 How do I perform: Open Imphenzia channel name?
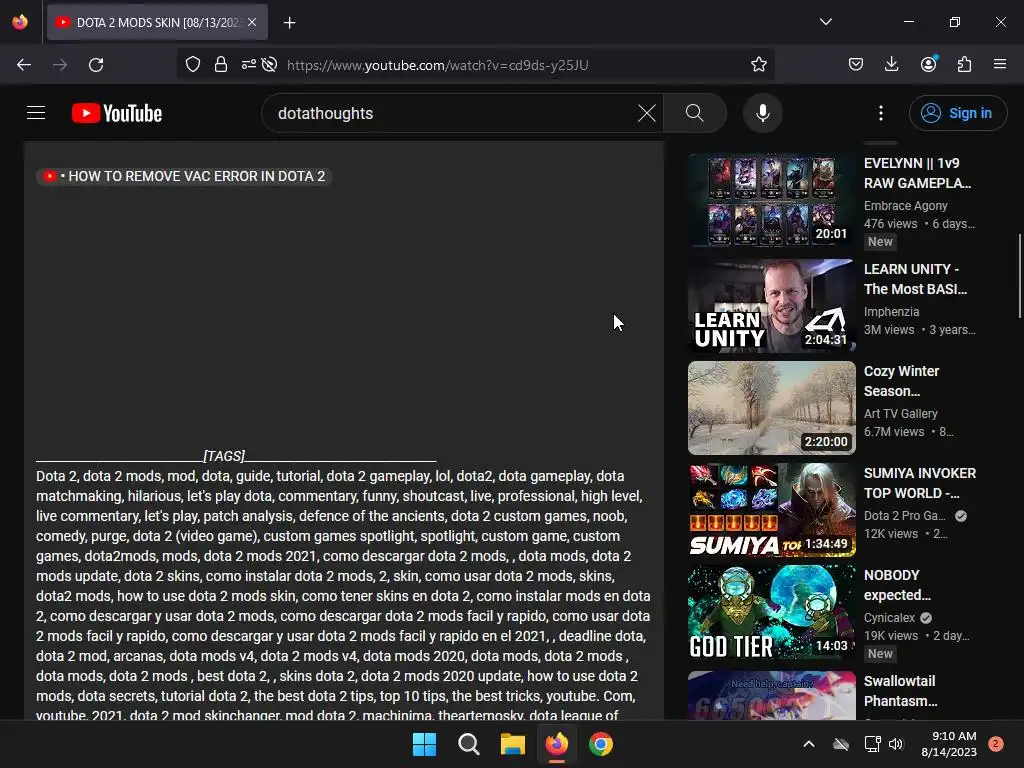[891, 312]
